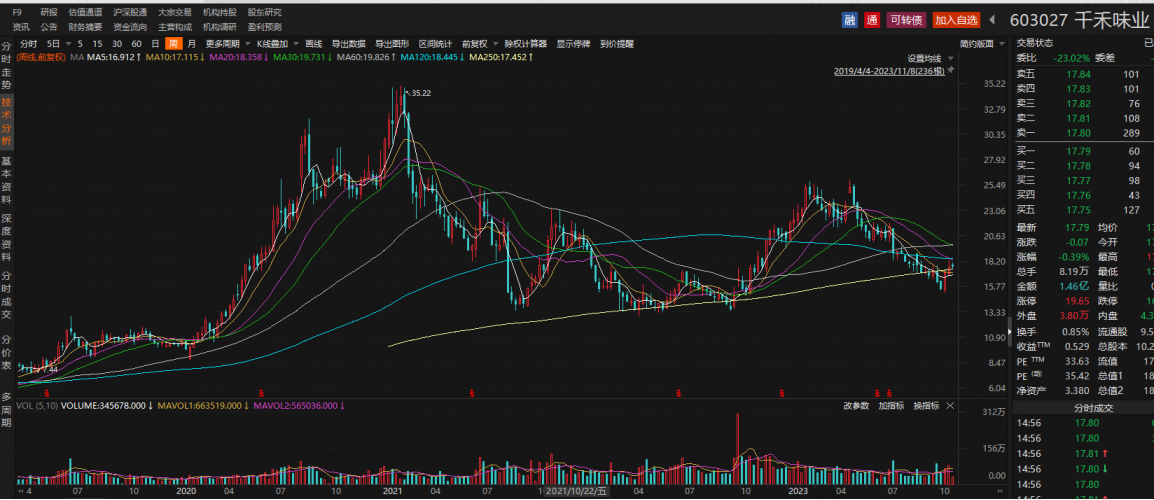
Task: Click the first red S marker
Action: [x=48, y=394]
